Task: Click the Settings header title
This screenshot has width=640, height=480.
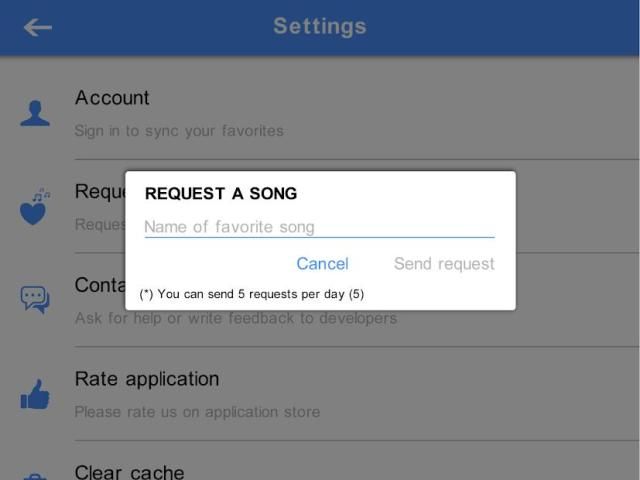Action: point(320,27)
